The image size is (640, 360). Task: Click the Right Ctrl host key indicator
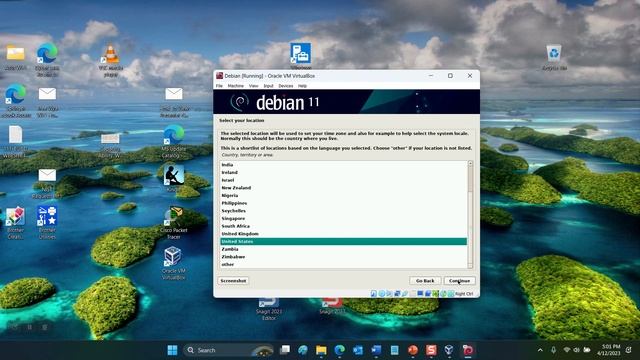pos(464,294)
